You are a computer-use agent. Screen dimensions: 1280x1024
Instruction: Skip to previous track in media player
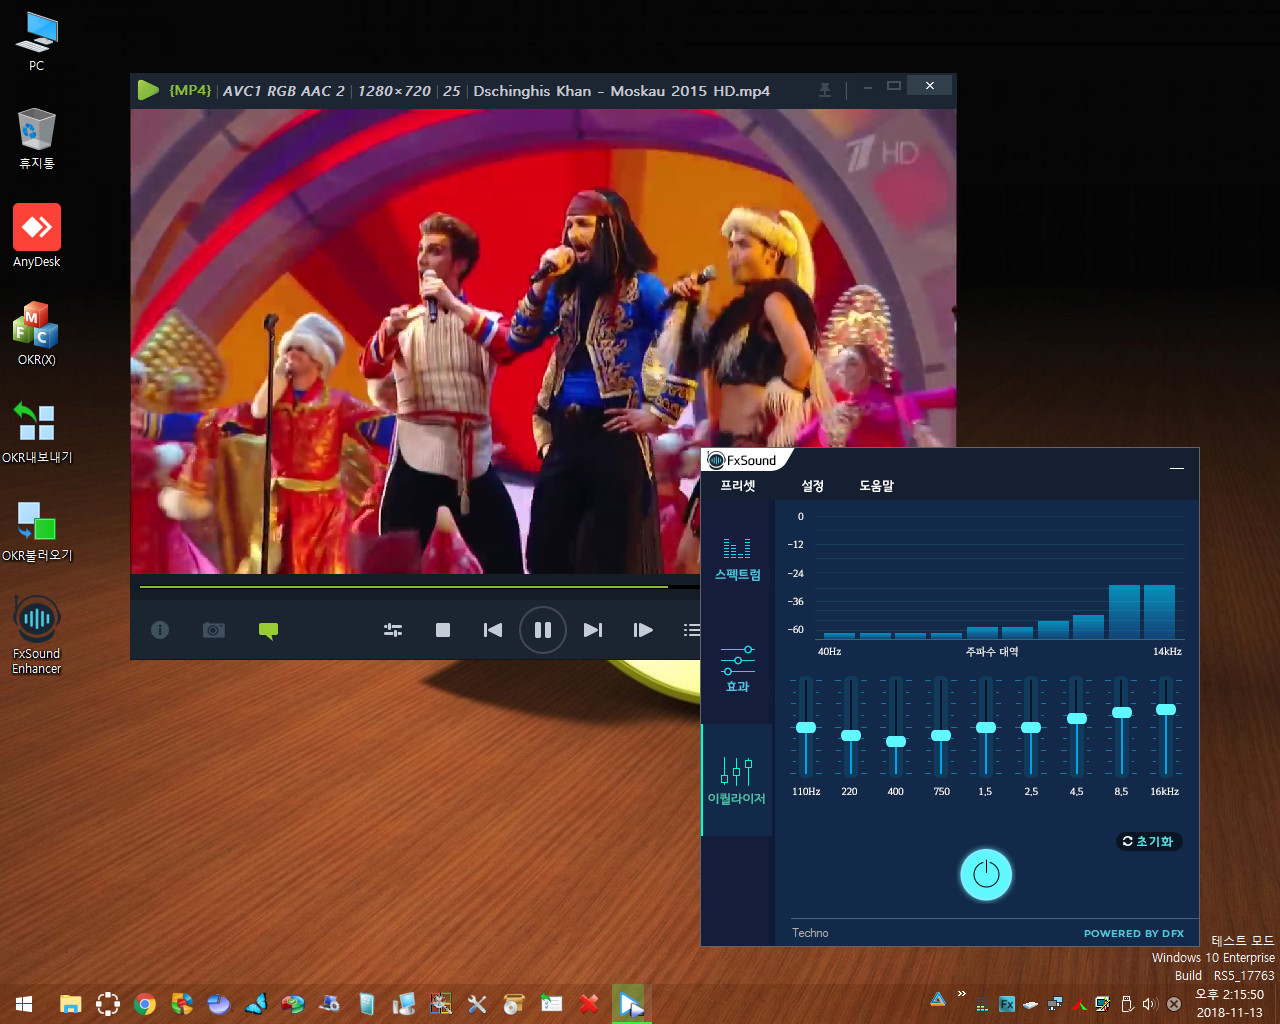[493, 630]
